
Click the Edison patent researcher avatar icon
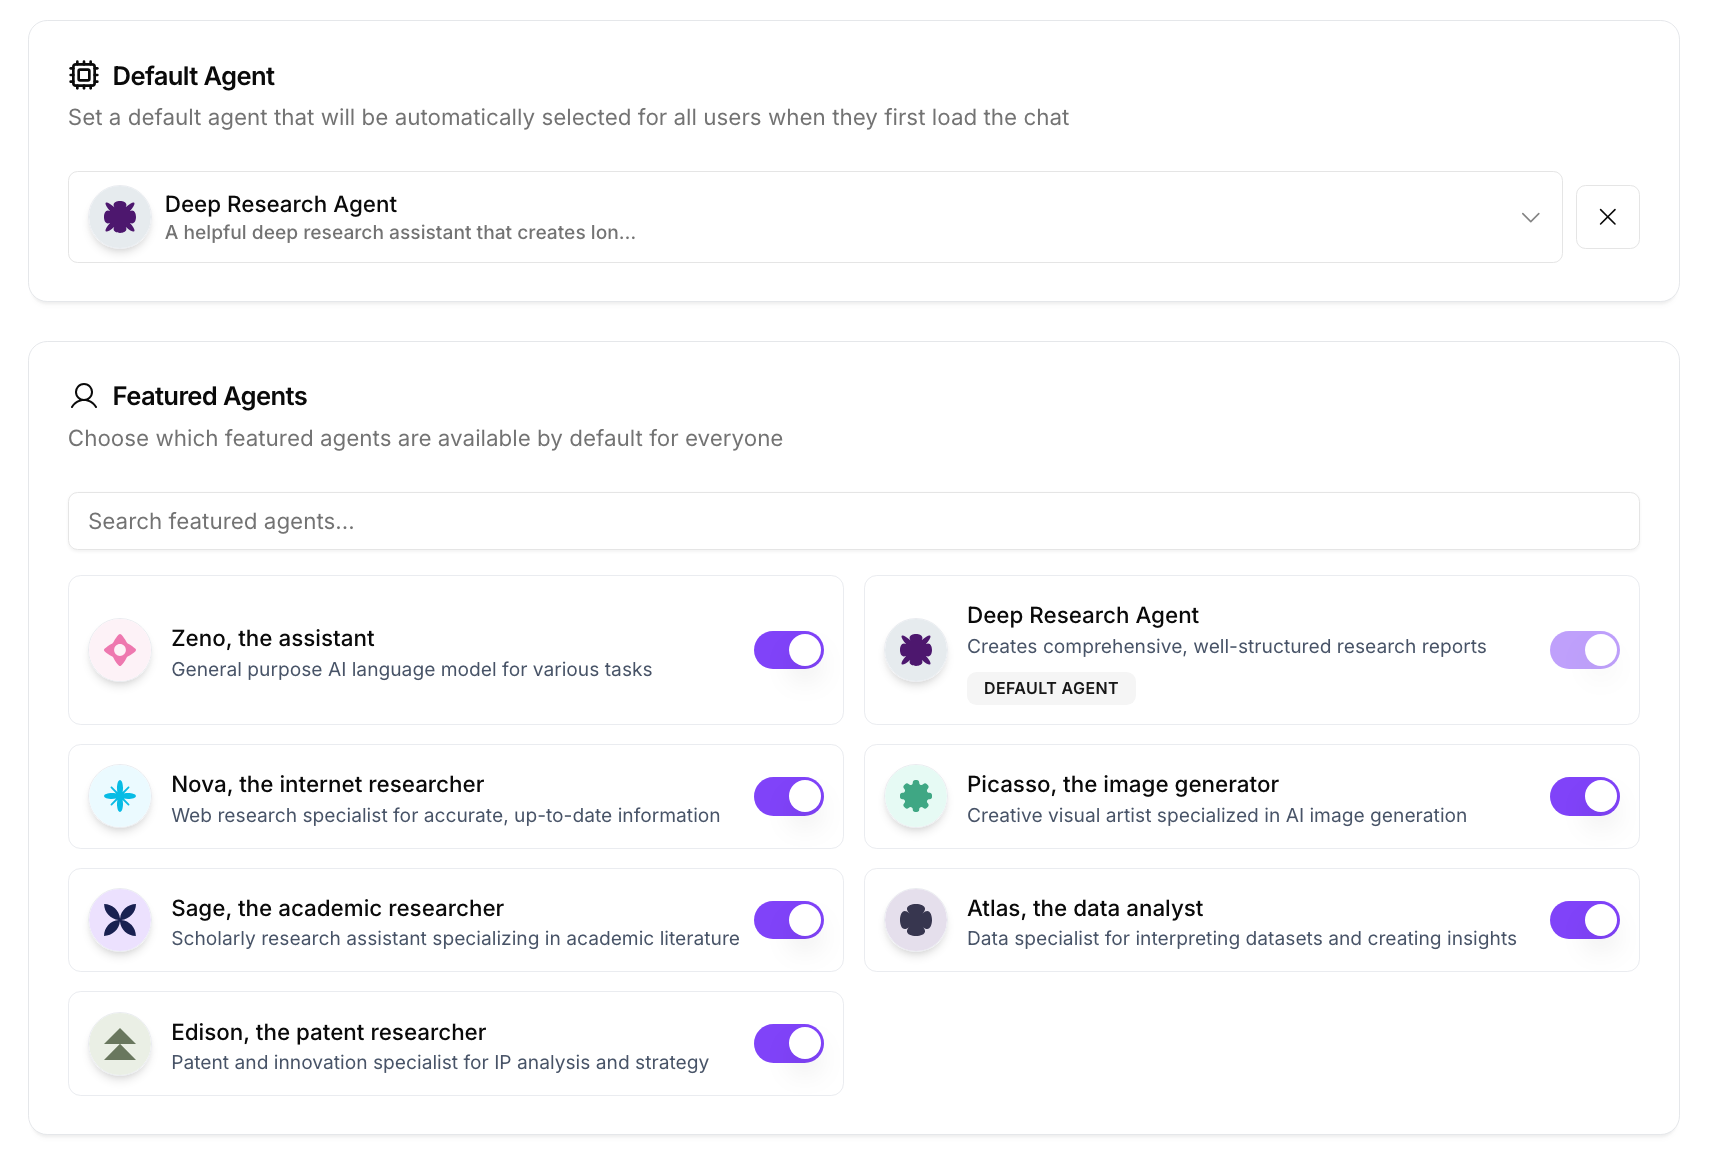click(x=120, y=1044)
